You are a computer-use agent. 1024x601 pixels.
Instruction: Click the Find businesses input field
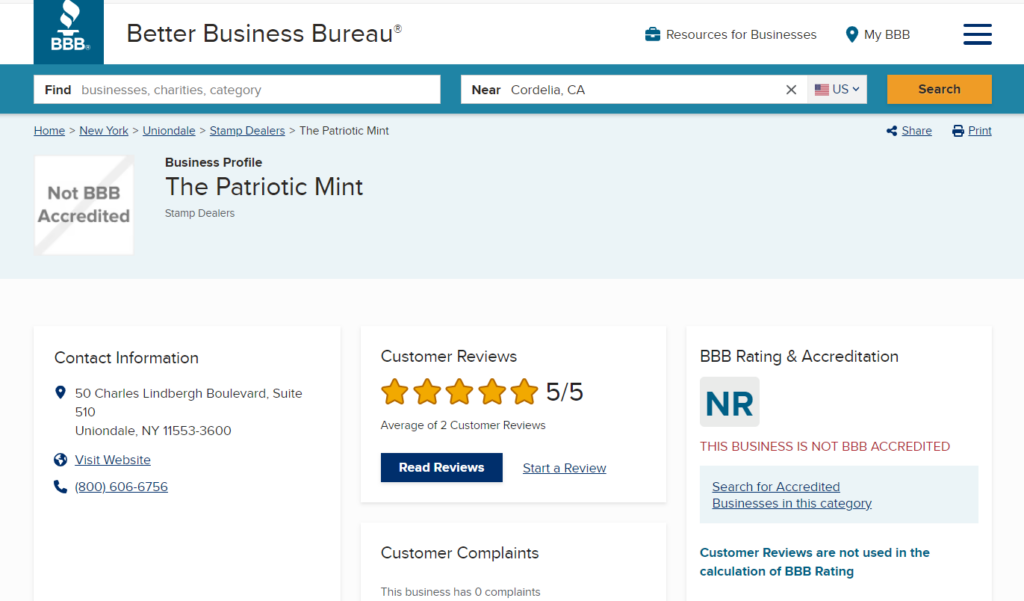pos(237,89)
